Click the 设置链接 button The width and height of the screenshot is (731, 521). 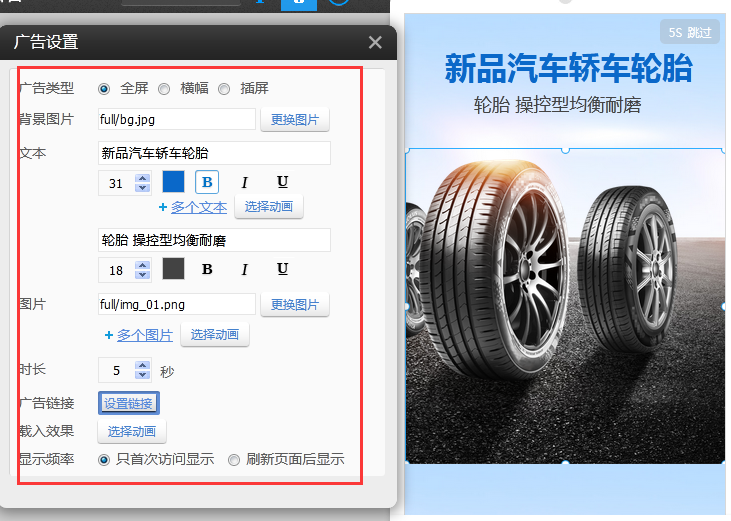click(128, 403)
